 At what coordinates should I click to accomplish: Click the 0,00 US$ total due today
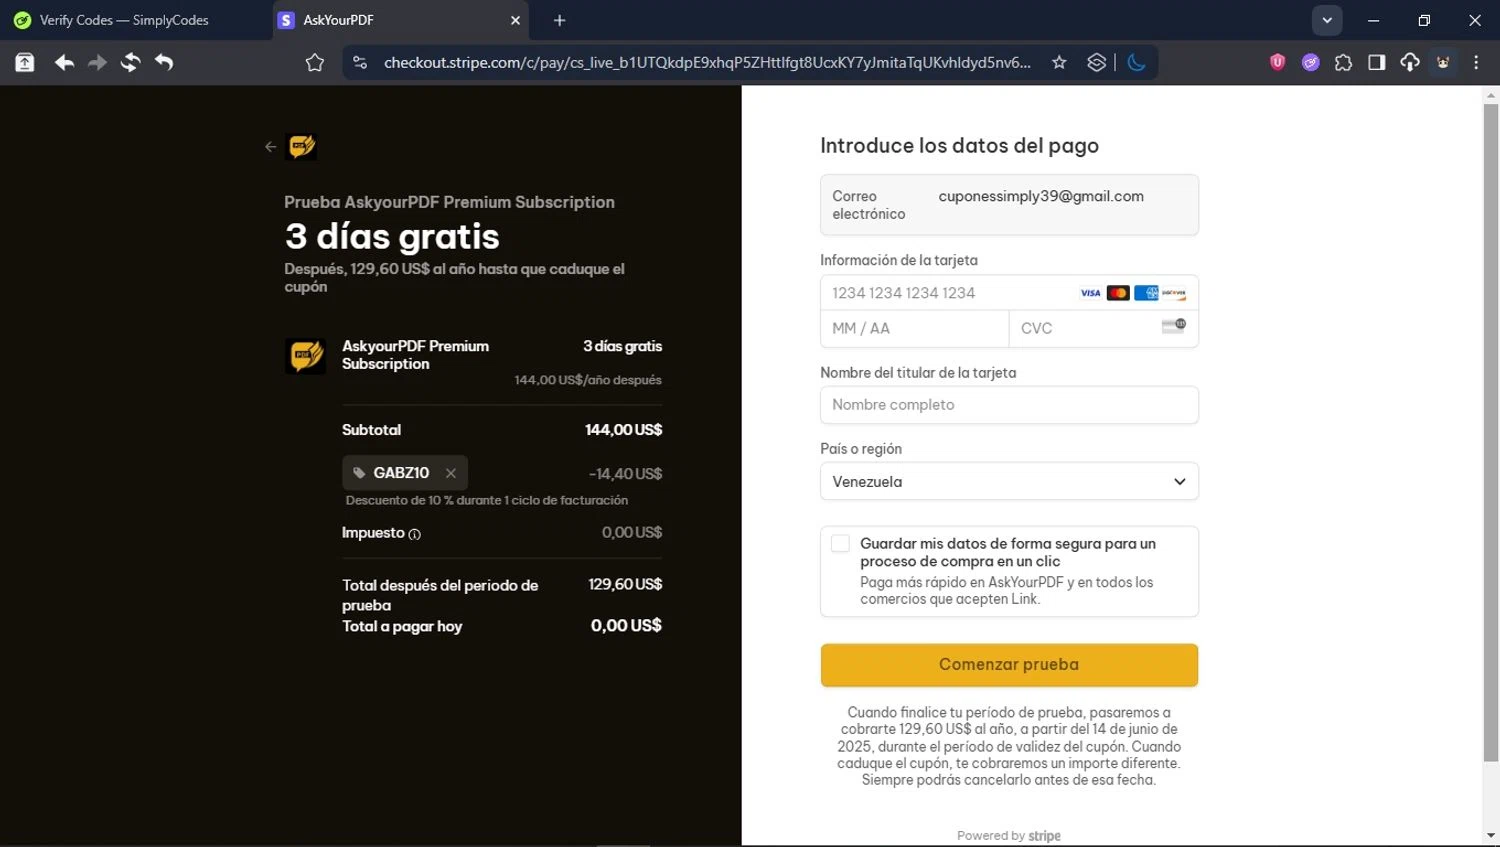626,626
